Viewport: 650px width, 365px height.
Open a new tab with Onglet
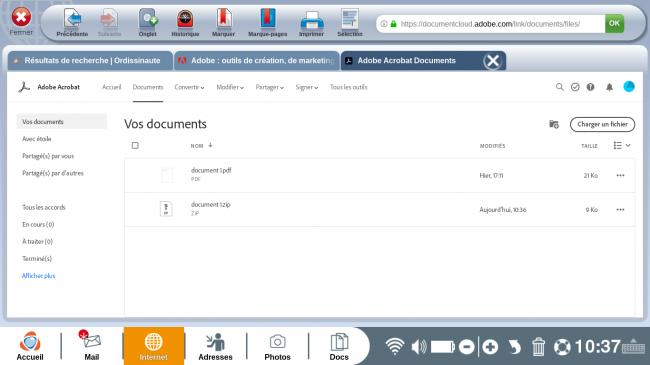click(x=148, y=22)
